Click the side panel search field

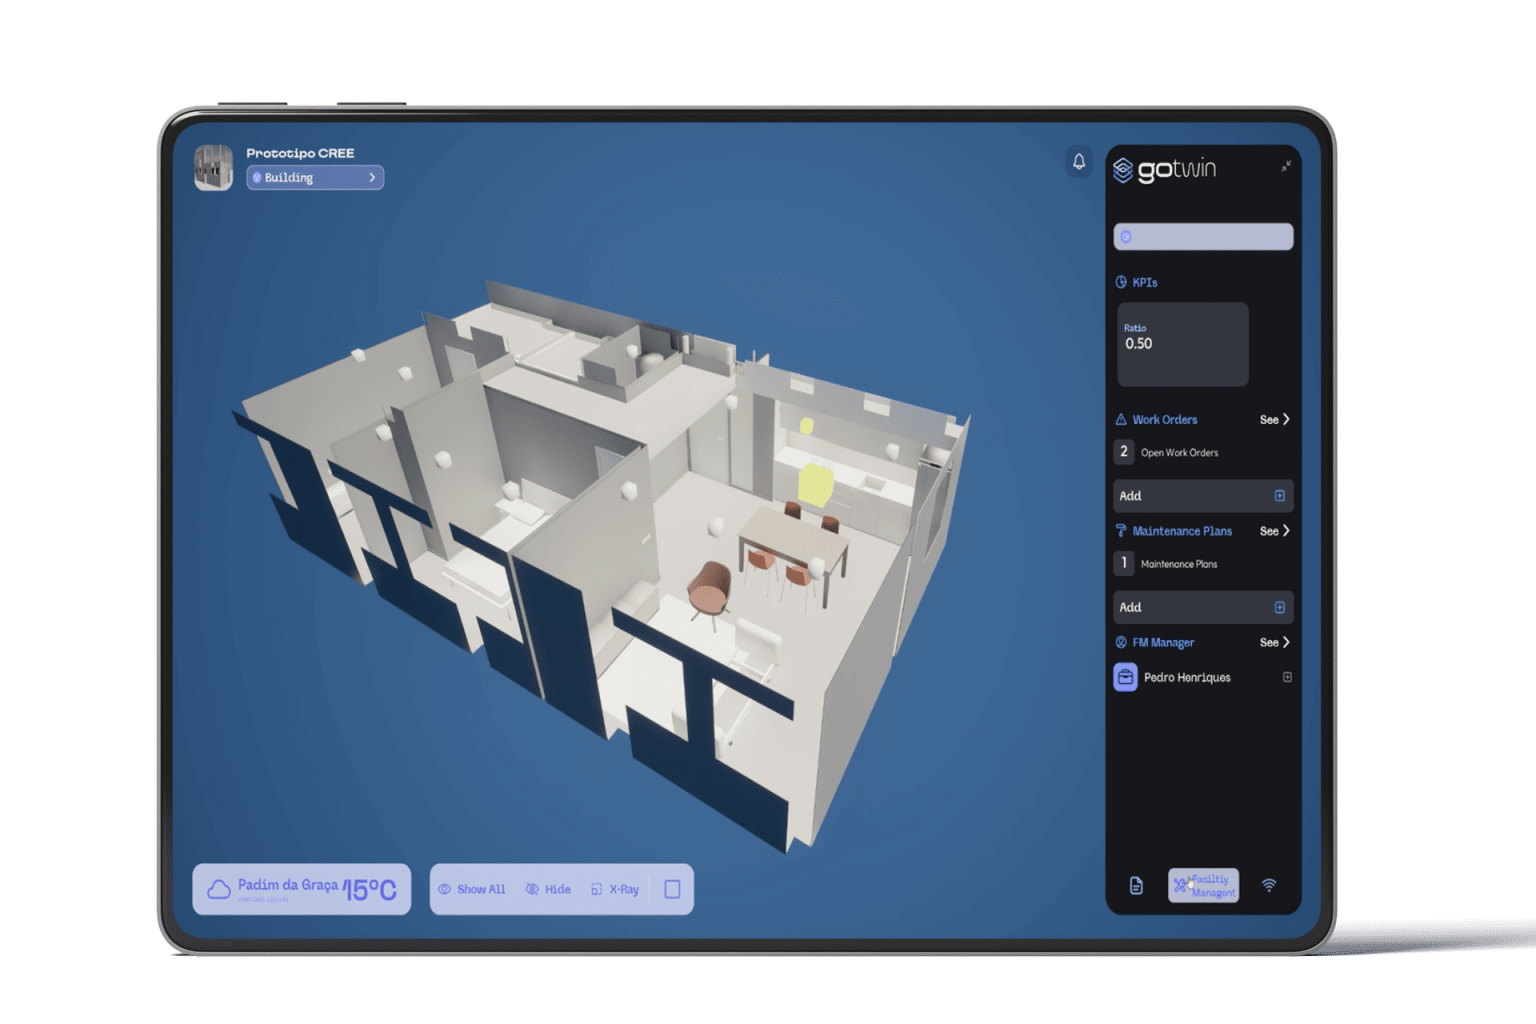coord(1203,237)
